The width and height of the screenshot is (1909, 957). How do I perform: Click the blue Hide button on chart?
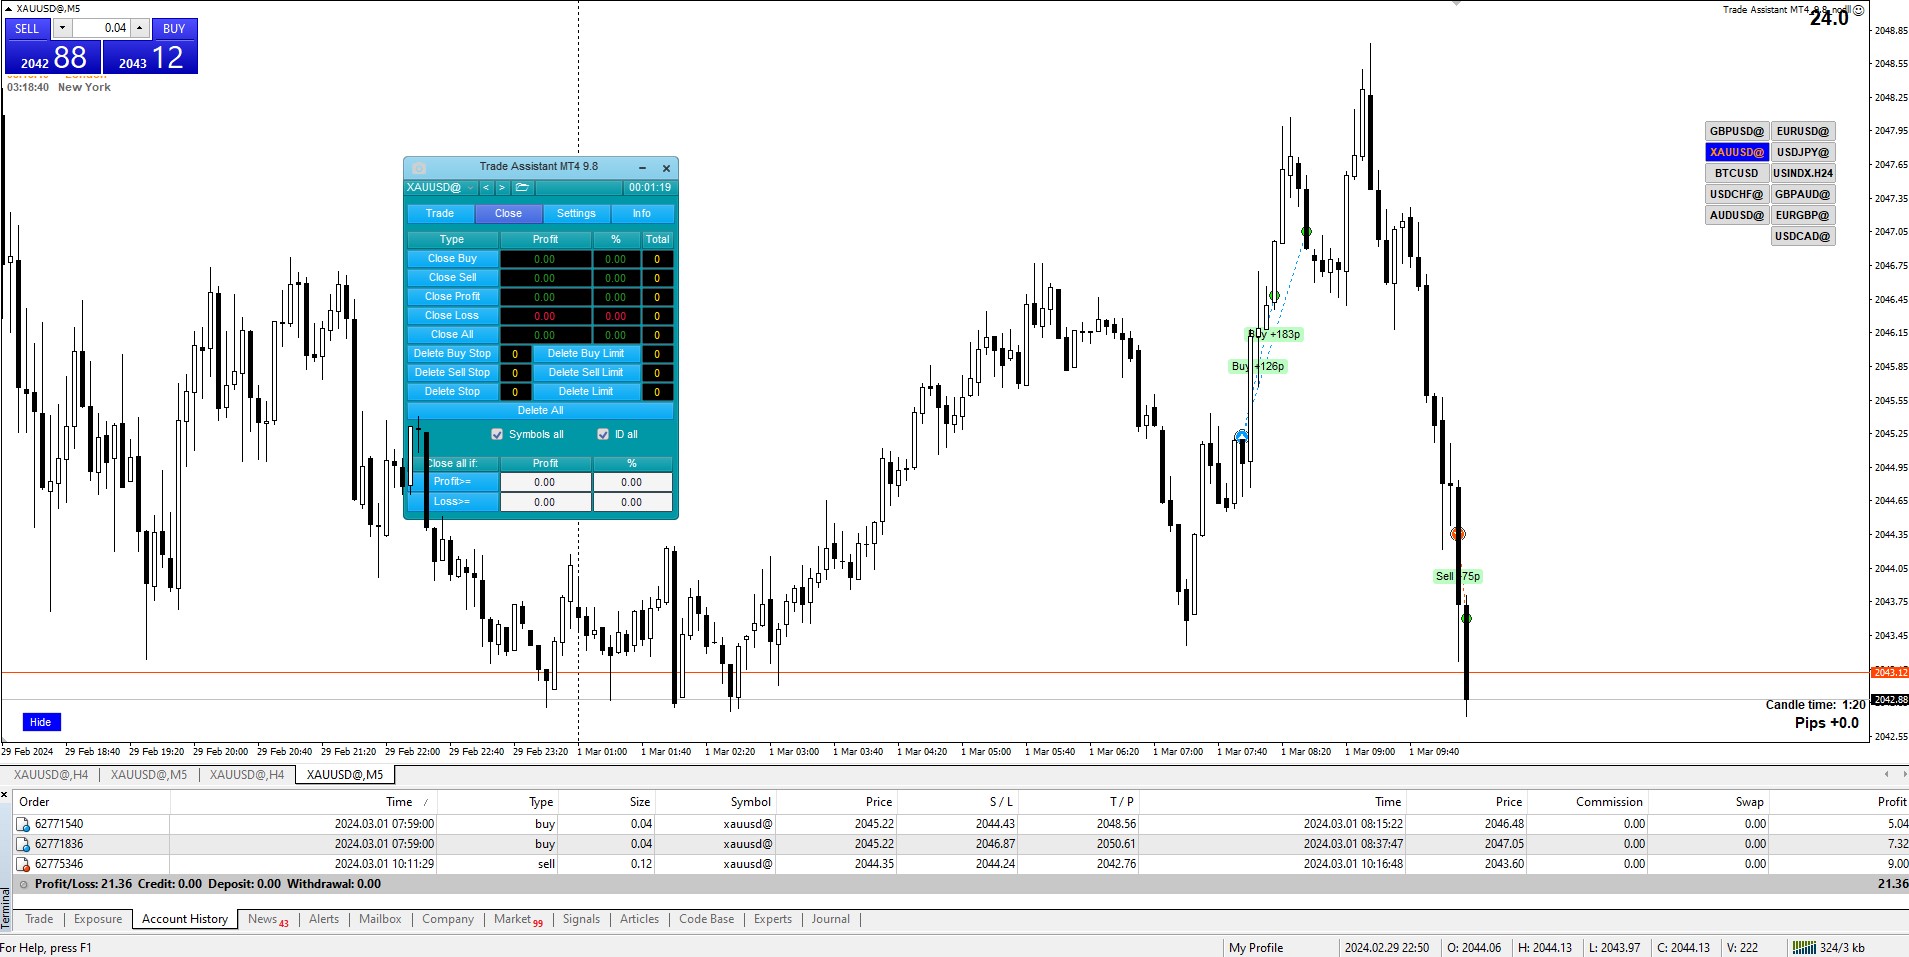41,722
